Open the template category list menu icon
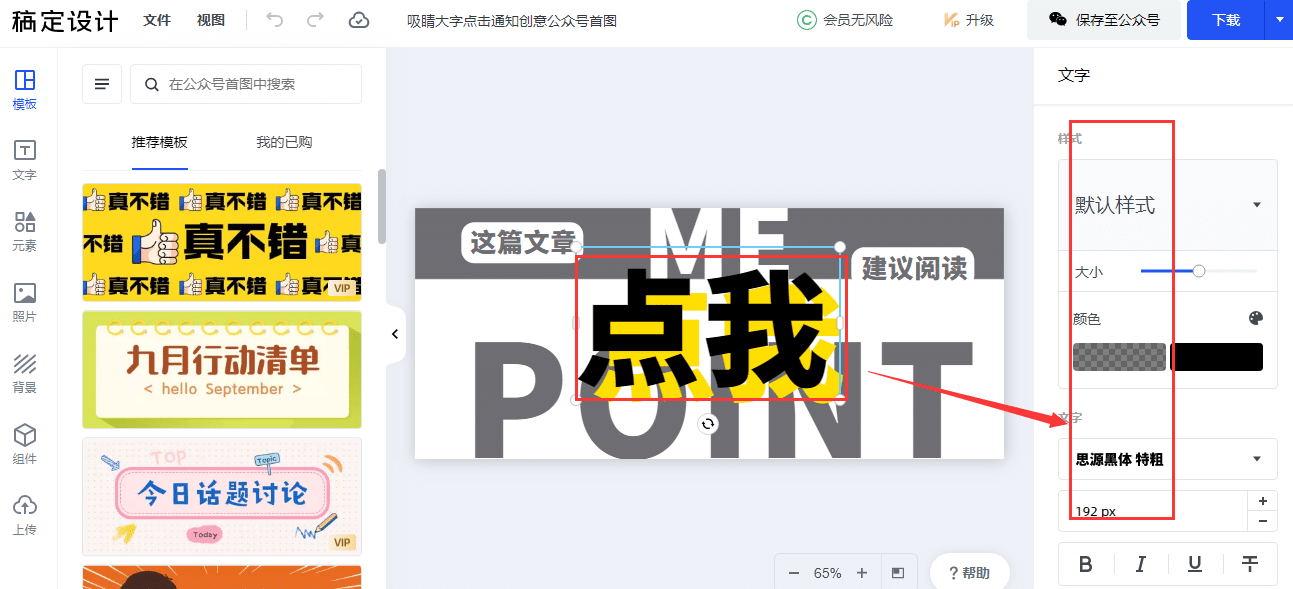The image size is (1293, 589). (x=102, y=84)
